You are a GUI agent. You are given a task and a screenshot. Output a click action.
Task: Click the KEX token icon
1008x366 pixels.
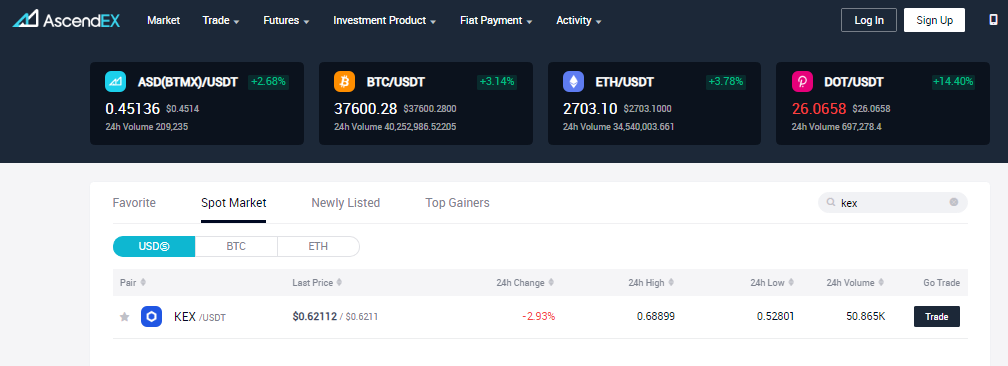(151, 316)
